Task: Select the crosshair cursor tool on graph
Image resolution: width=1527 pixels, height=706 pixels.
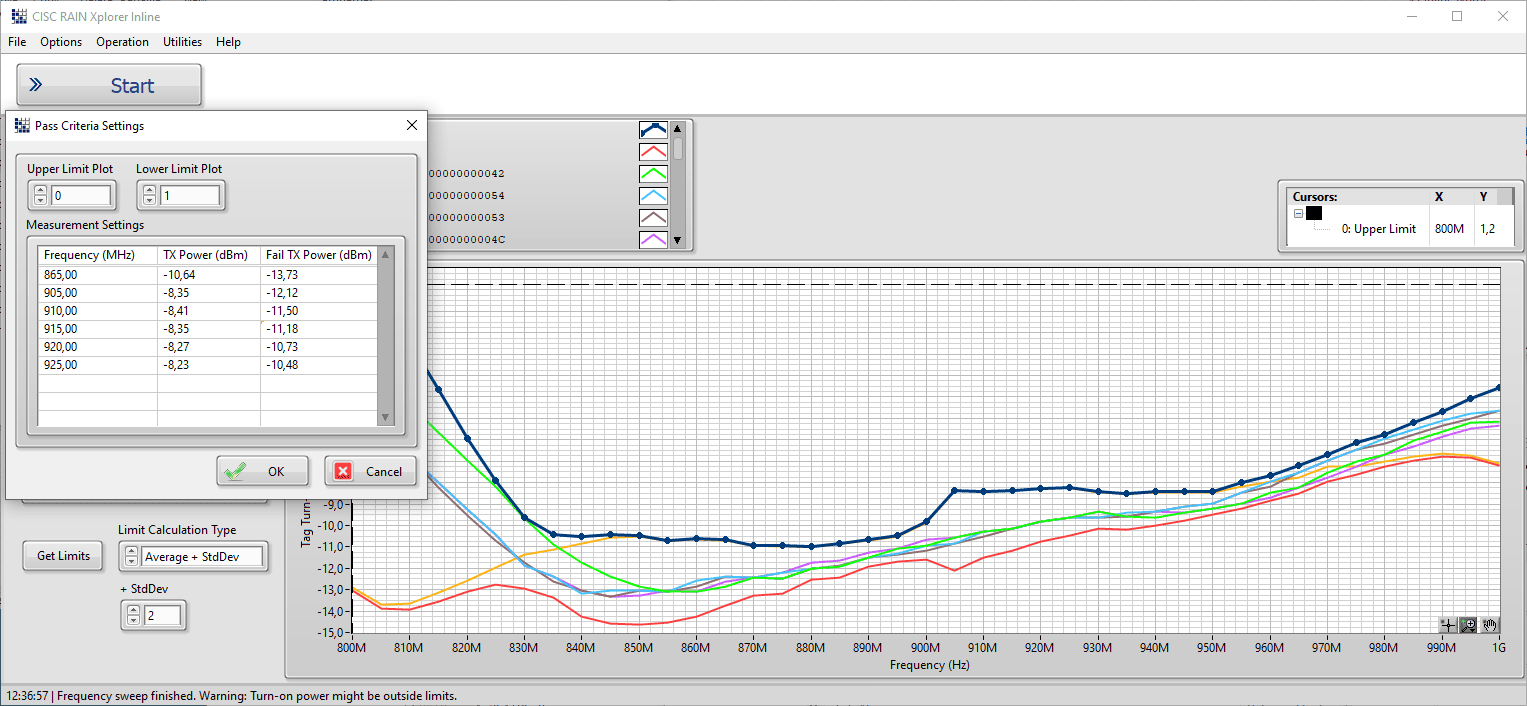Action: (x=1447, y=625)
